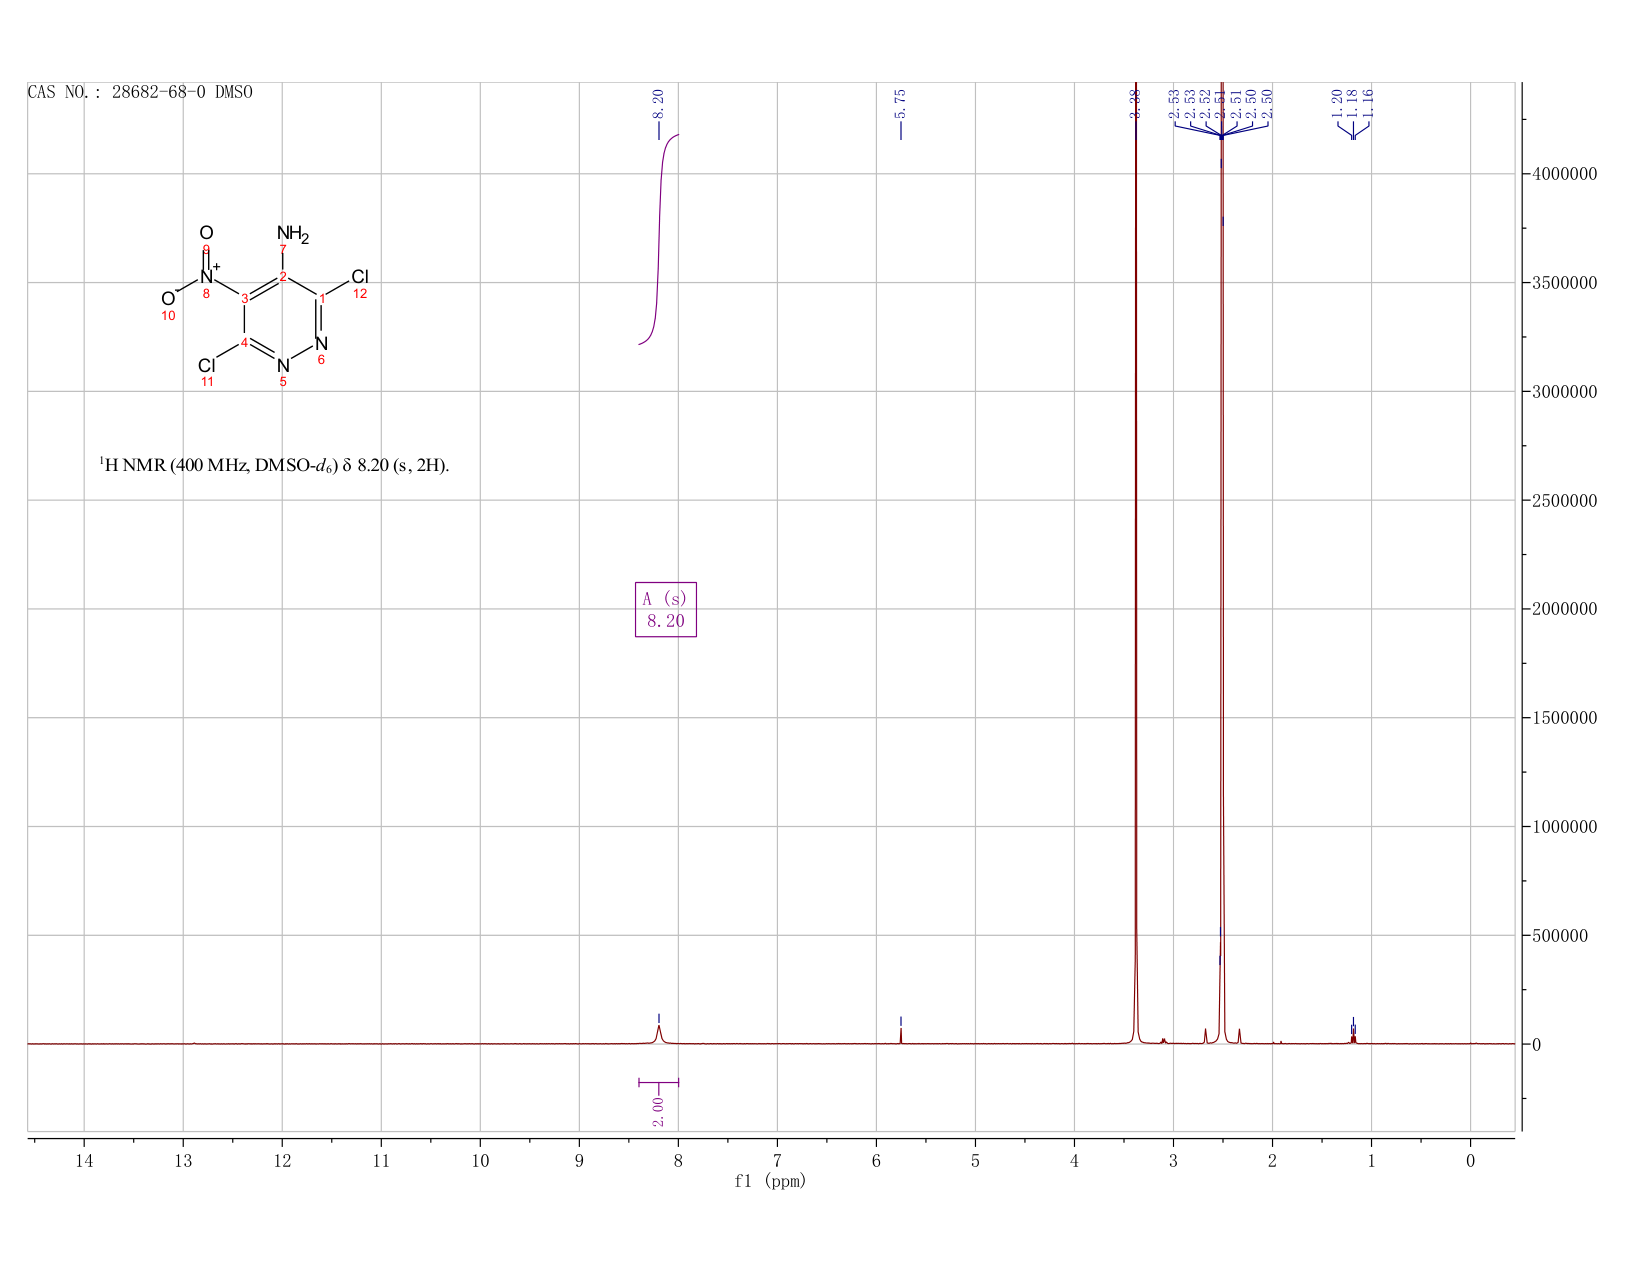
Task: Click the ring nitrogen labeled 5
Action: click(283, 366)
